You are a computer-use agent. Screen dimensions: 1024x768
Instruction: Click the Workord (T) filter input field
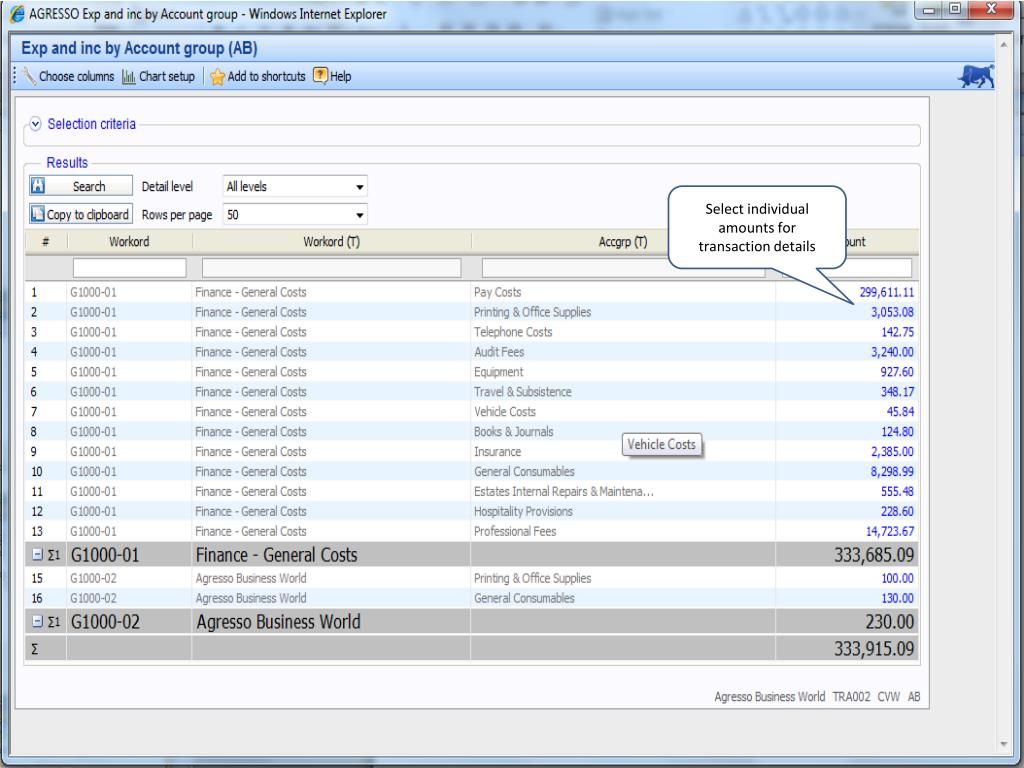[332, 268]
